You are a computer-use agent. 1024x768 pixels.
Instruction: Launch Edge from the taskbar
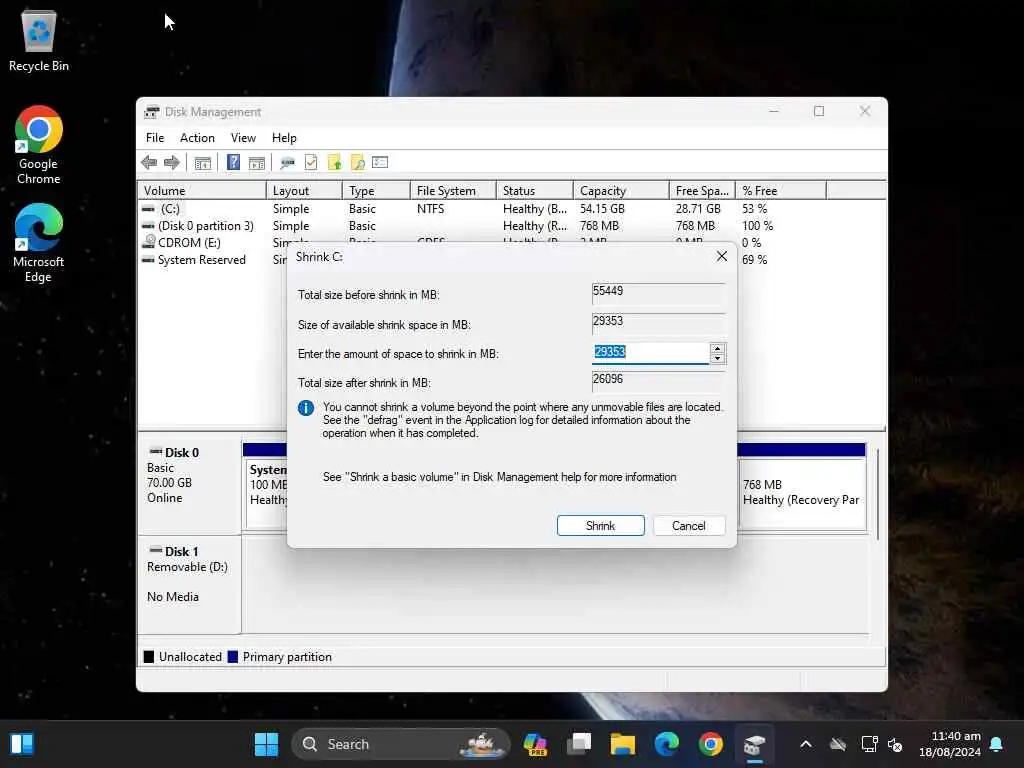tap(667, 744)
